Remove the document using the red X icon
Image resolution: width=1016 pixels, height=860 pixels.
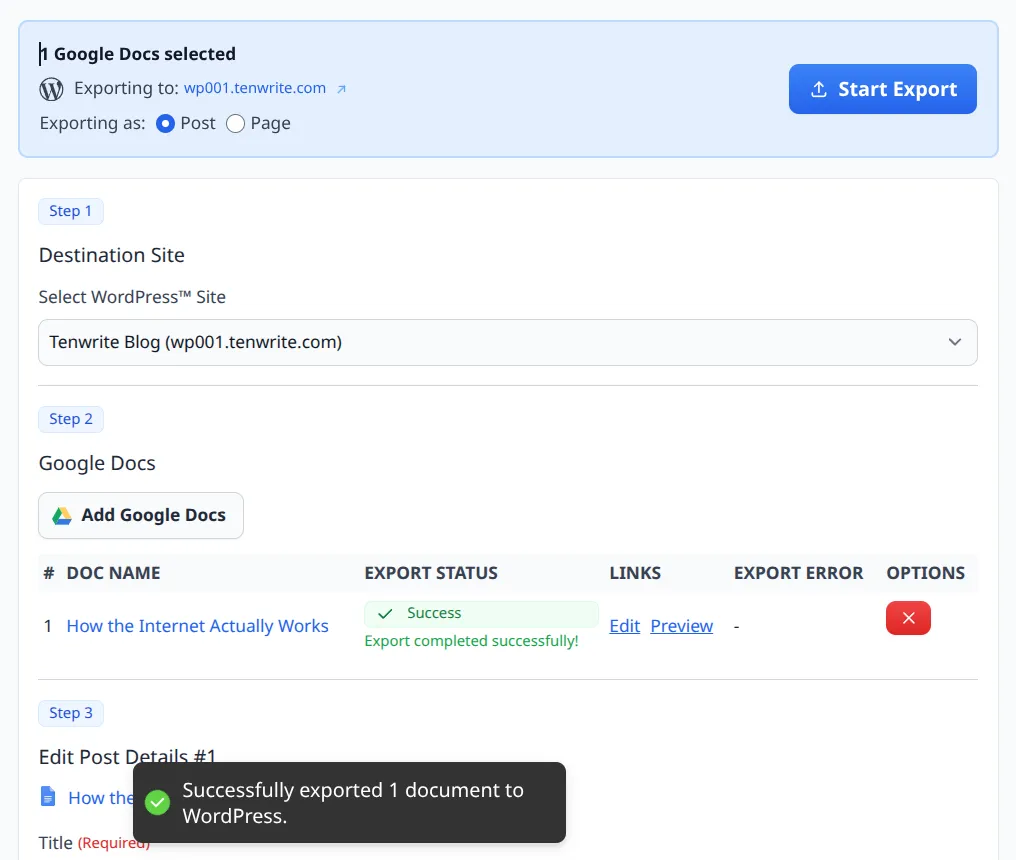click(908, 619)
